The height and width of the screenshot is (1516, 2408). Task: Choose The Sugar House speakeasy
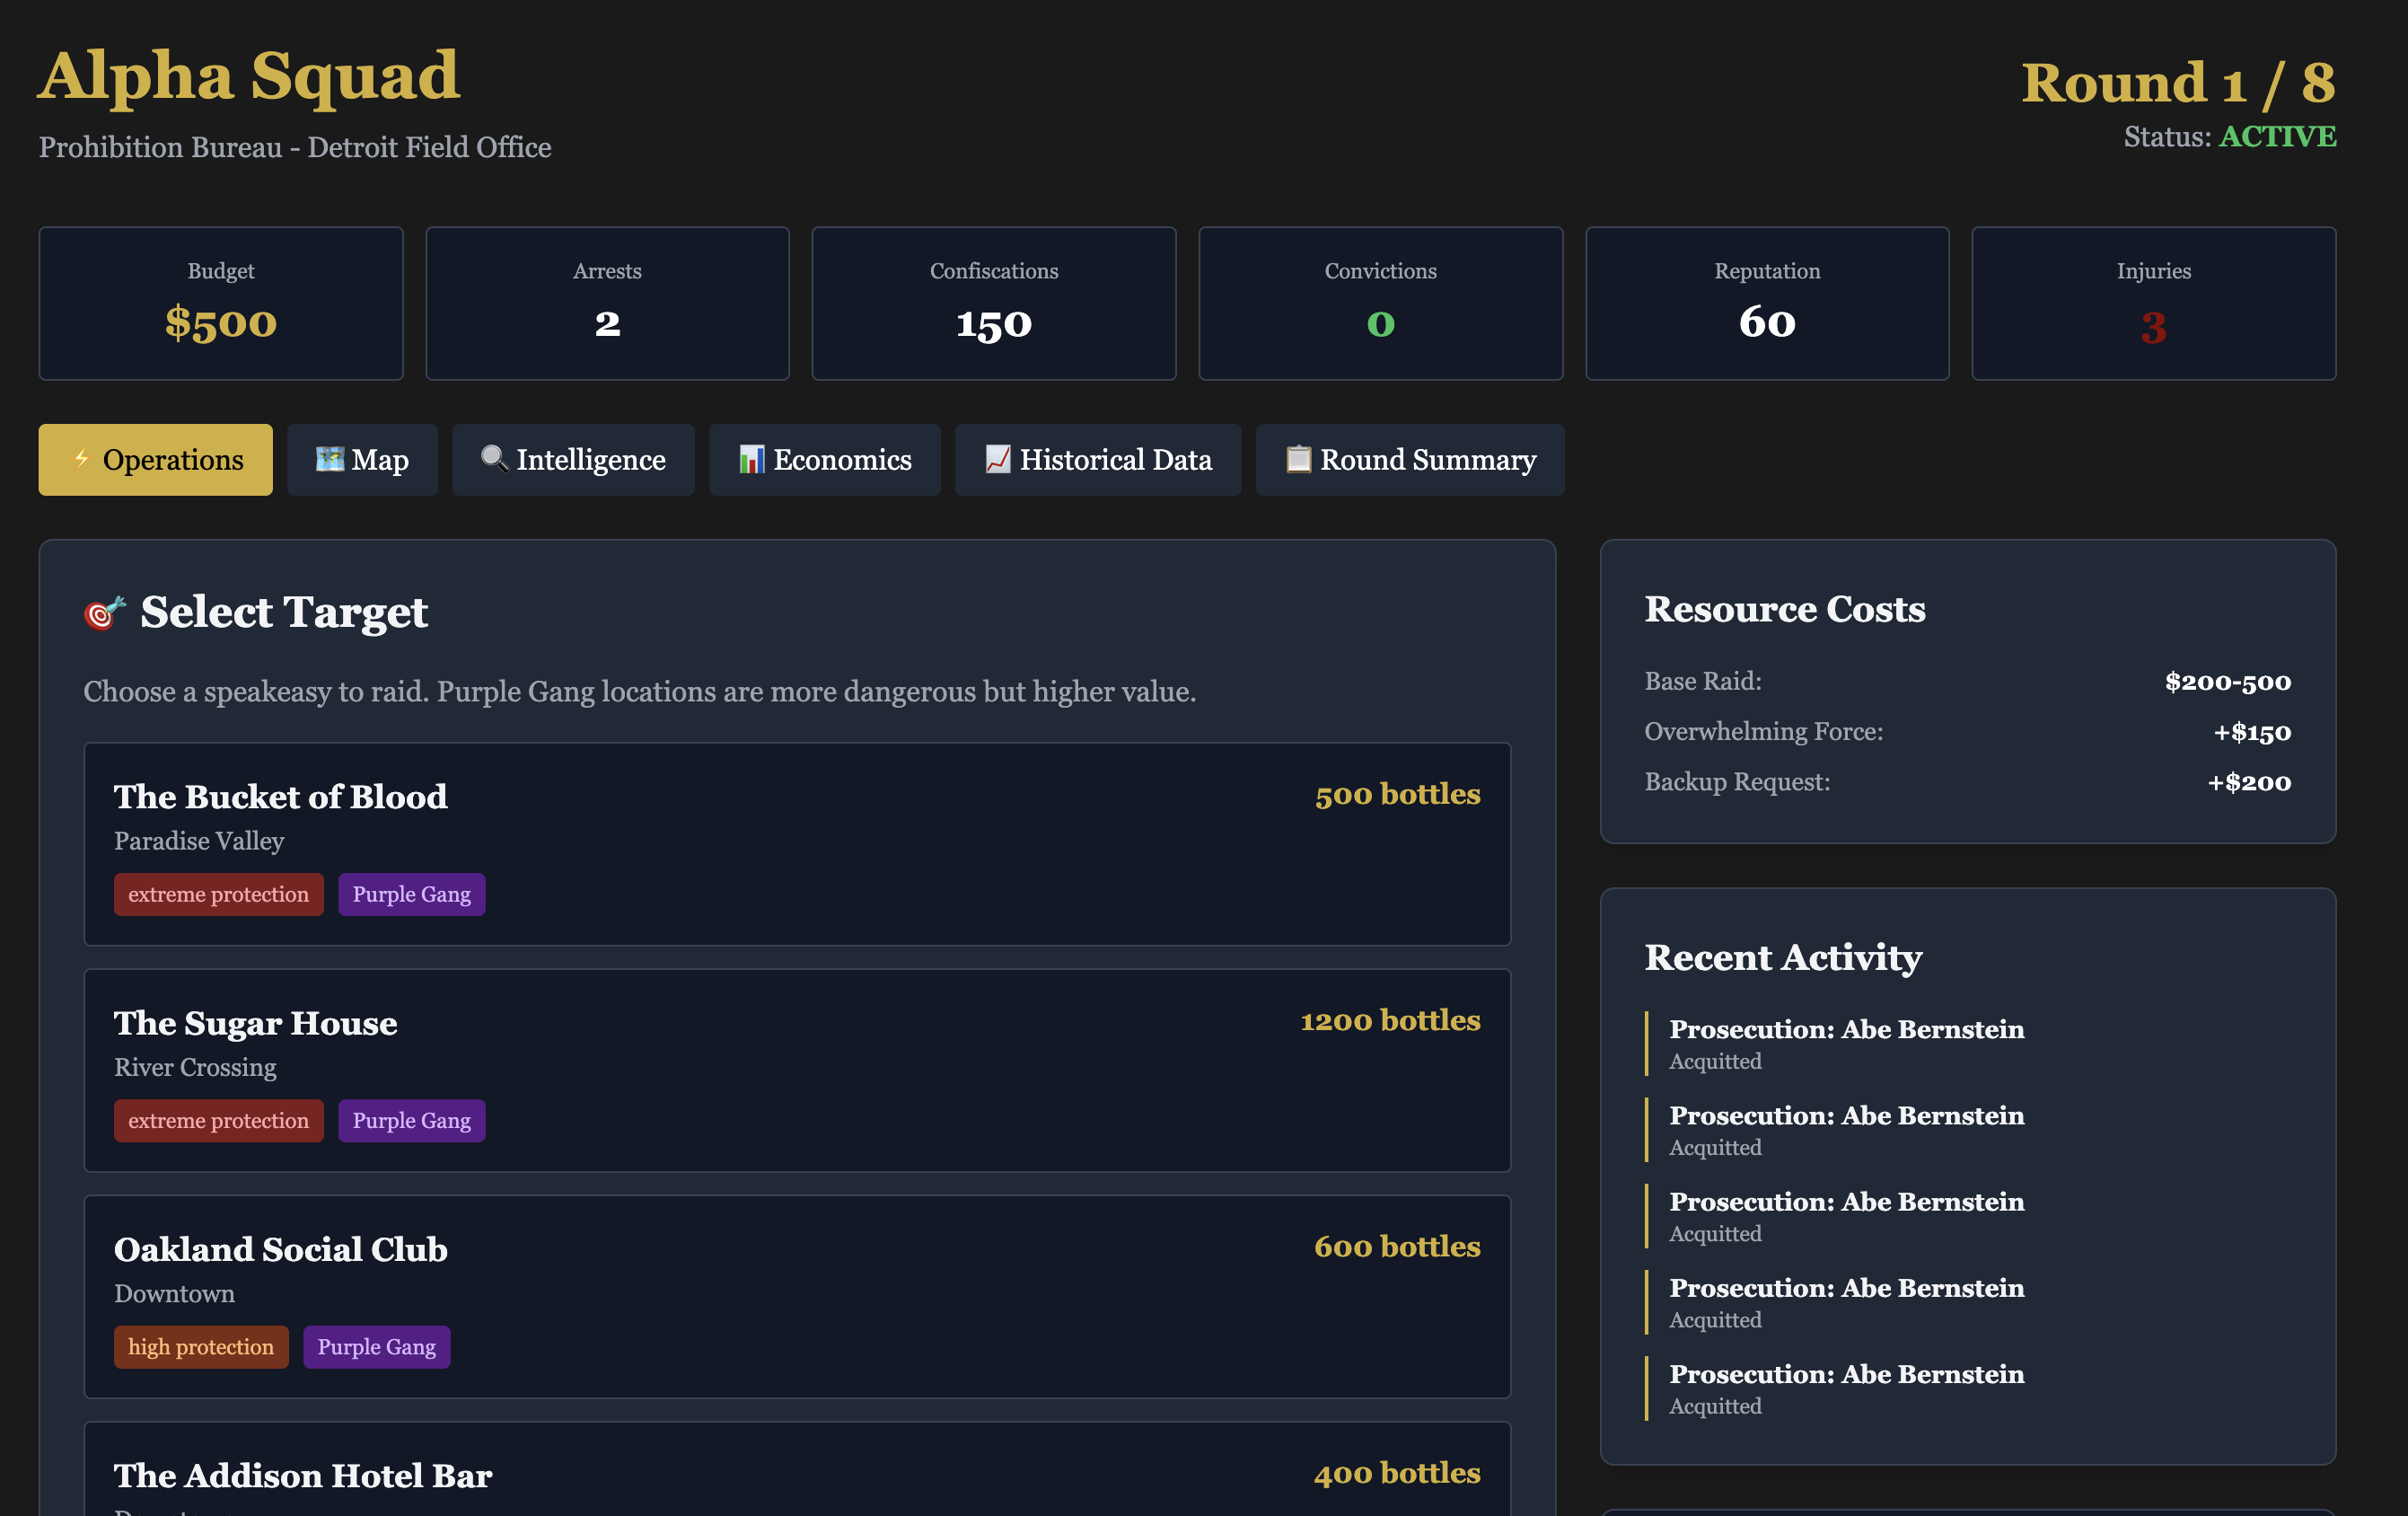coord(796,1069)
